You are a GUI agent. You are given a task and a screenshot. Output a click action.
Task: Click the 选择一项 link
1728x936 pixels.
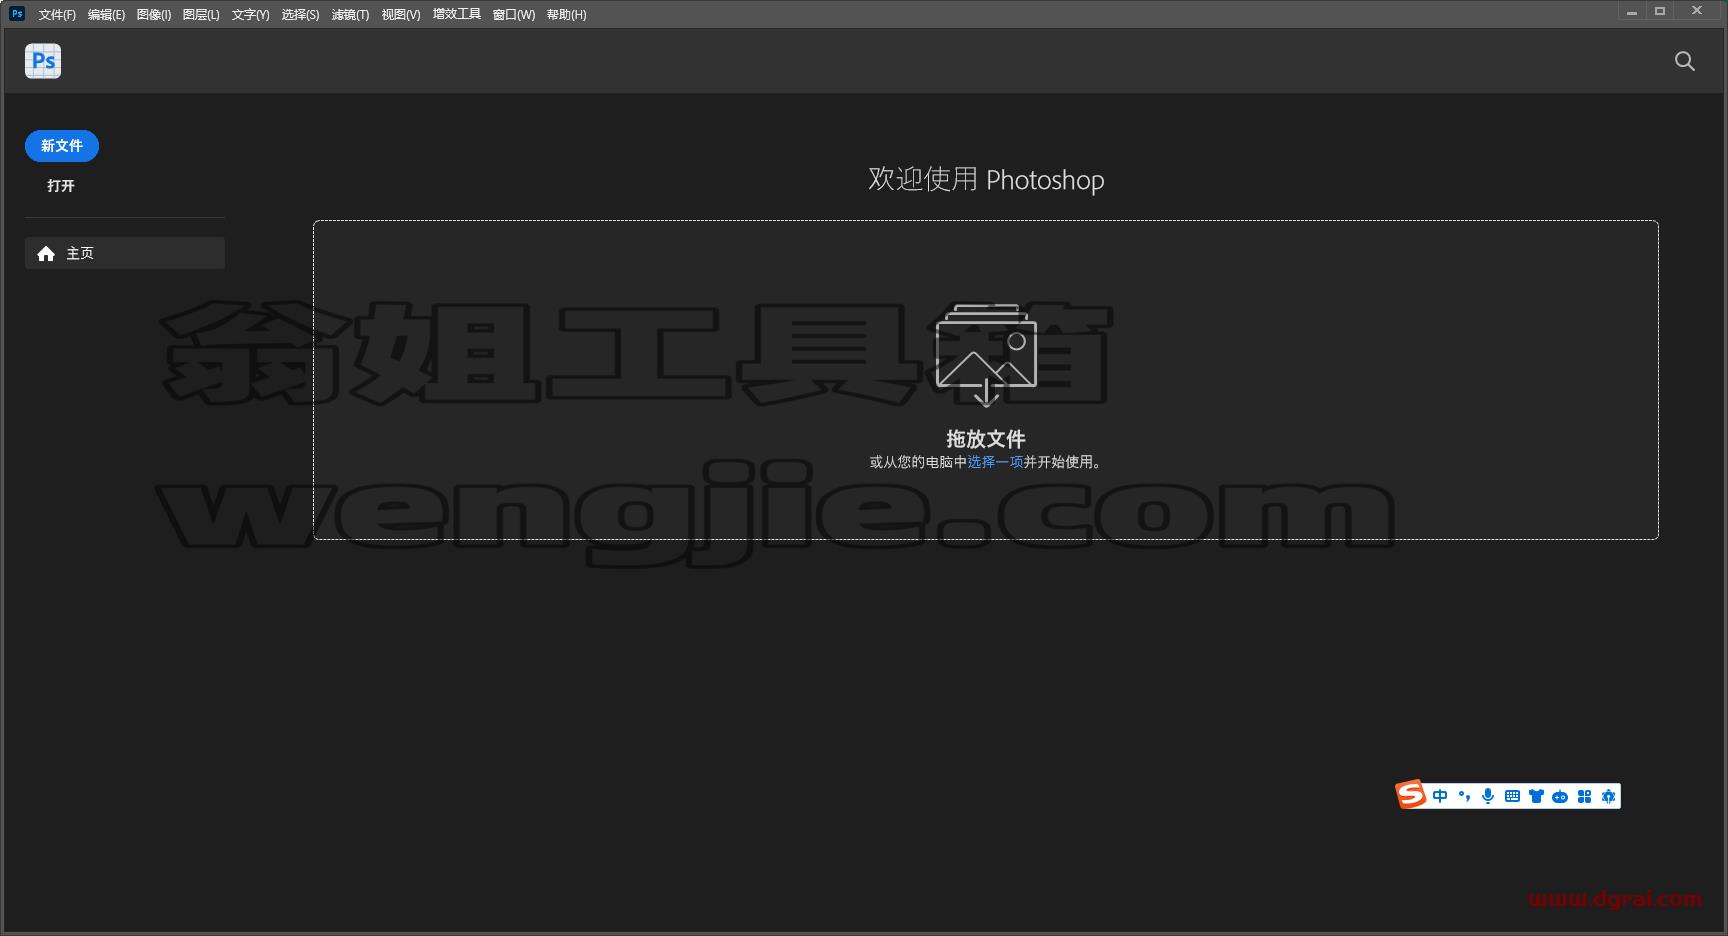click(x=995, y=462)
